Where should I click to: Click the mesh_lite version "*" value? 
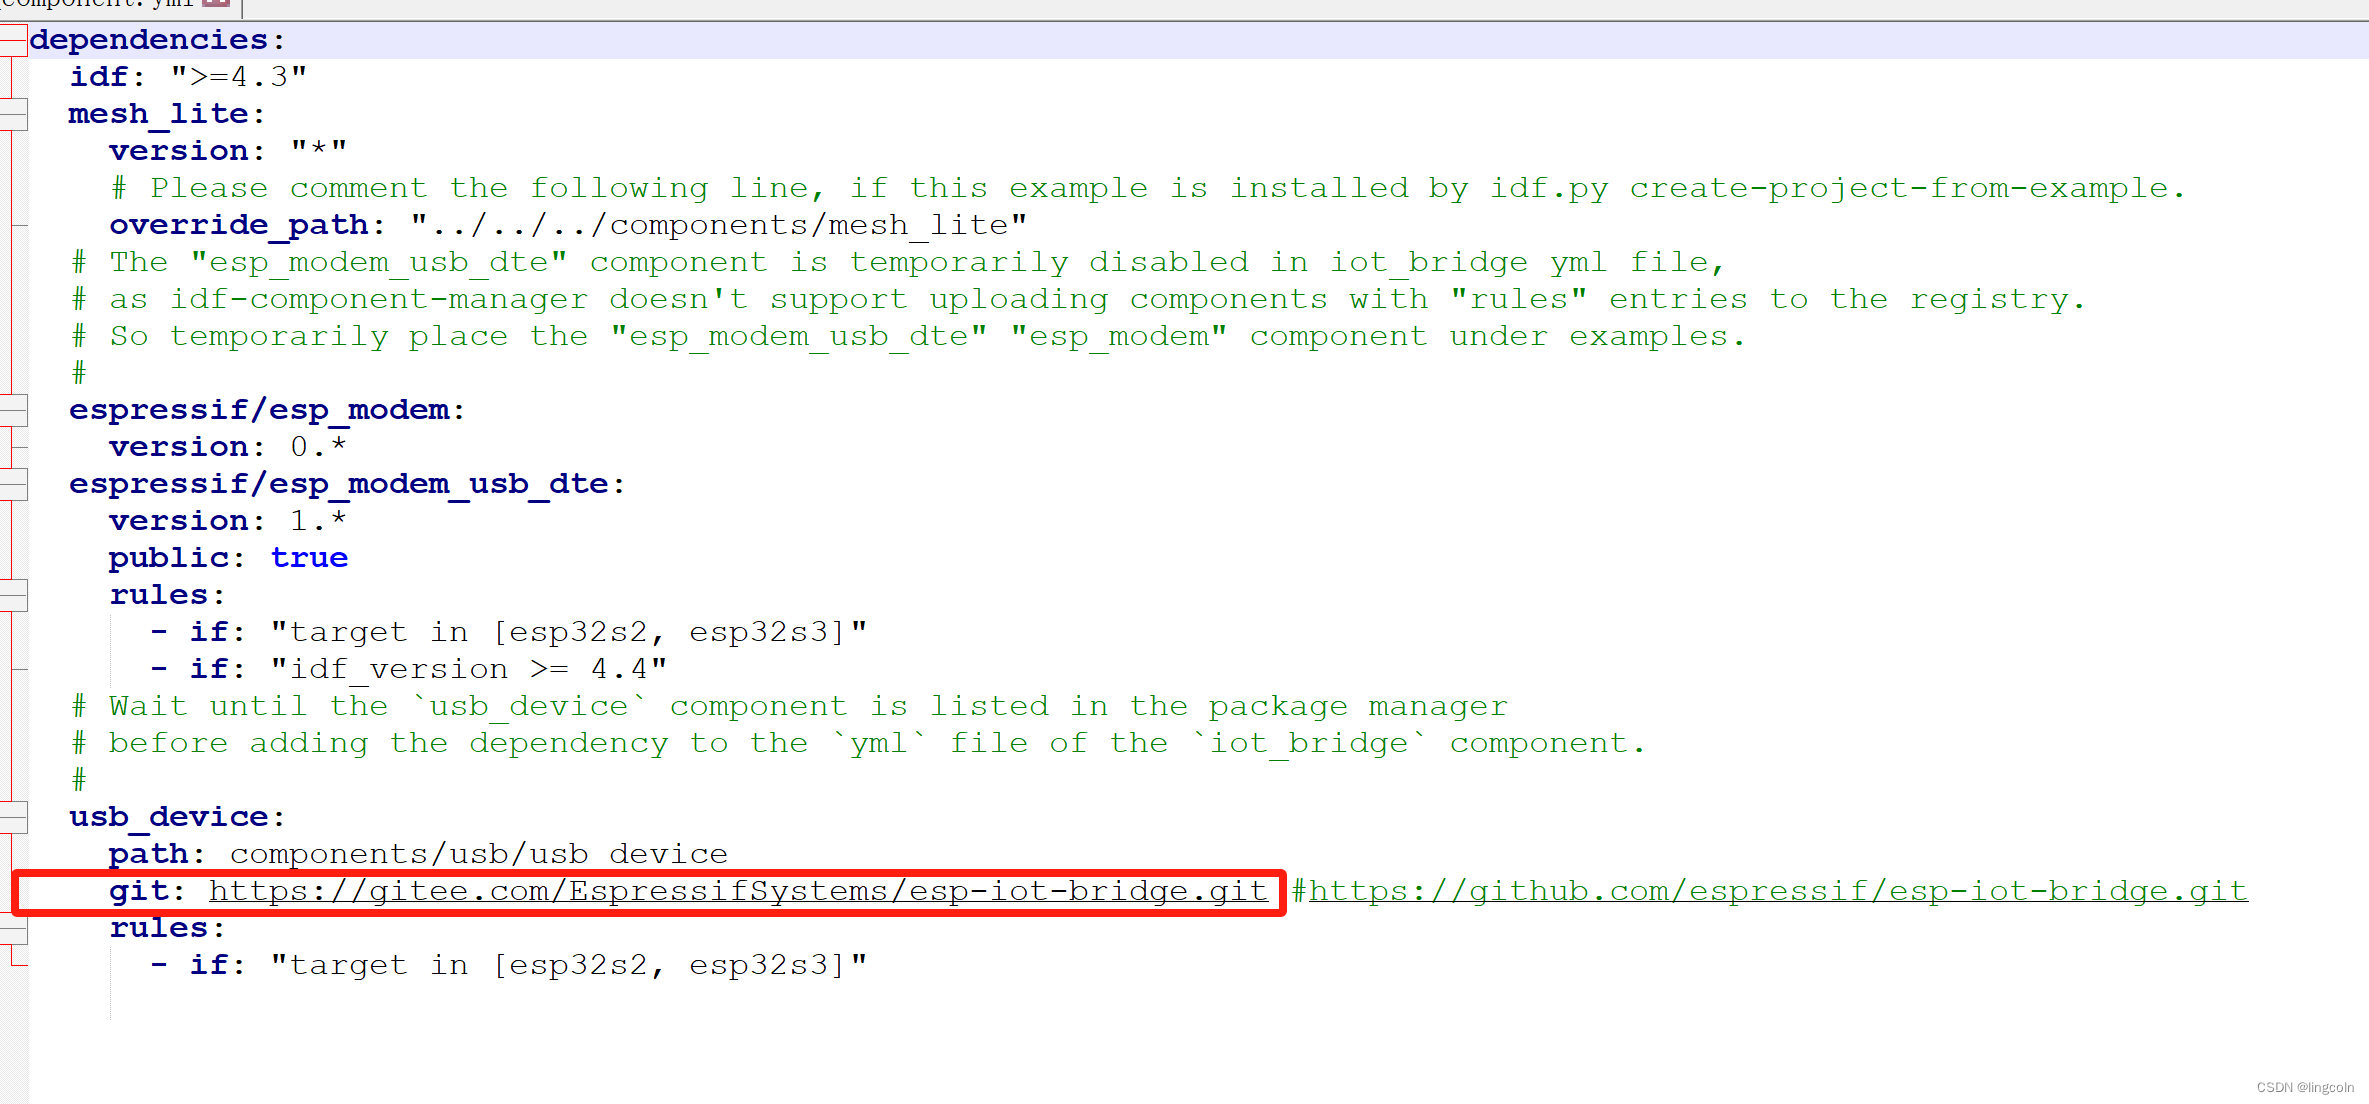point(318,151)
